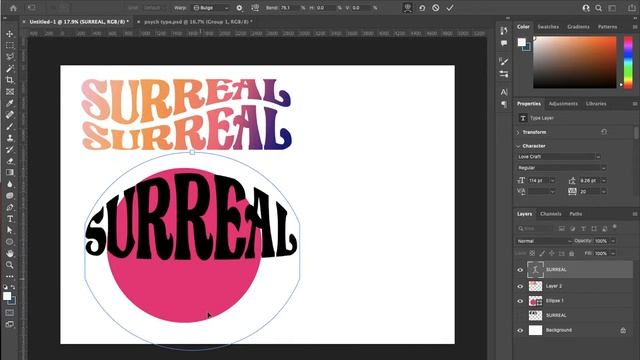
Task: Open the Paragraph panel icon
Action: pyautogui.click(x=504, y=104)
